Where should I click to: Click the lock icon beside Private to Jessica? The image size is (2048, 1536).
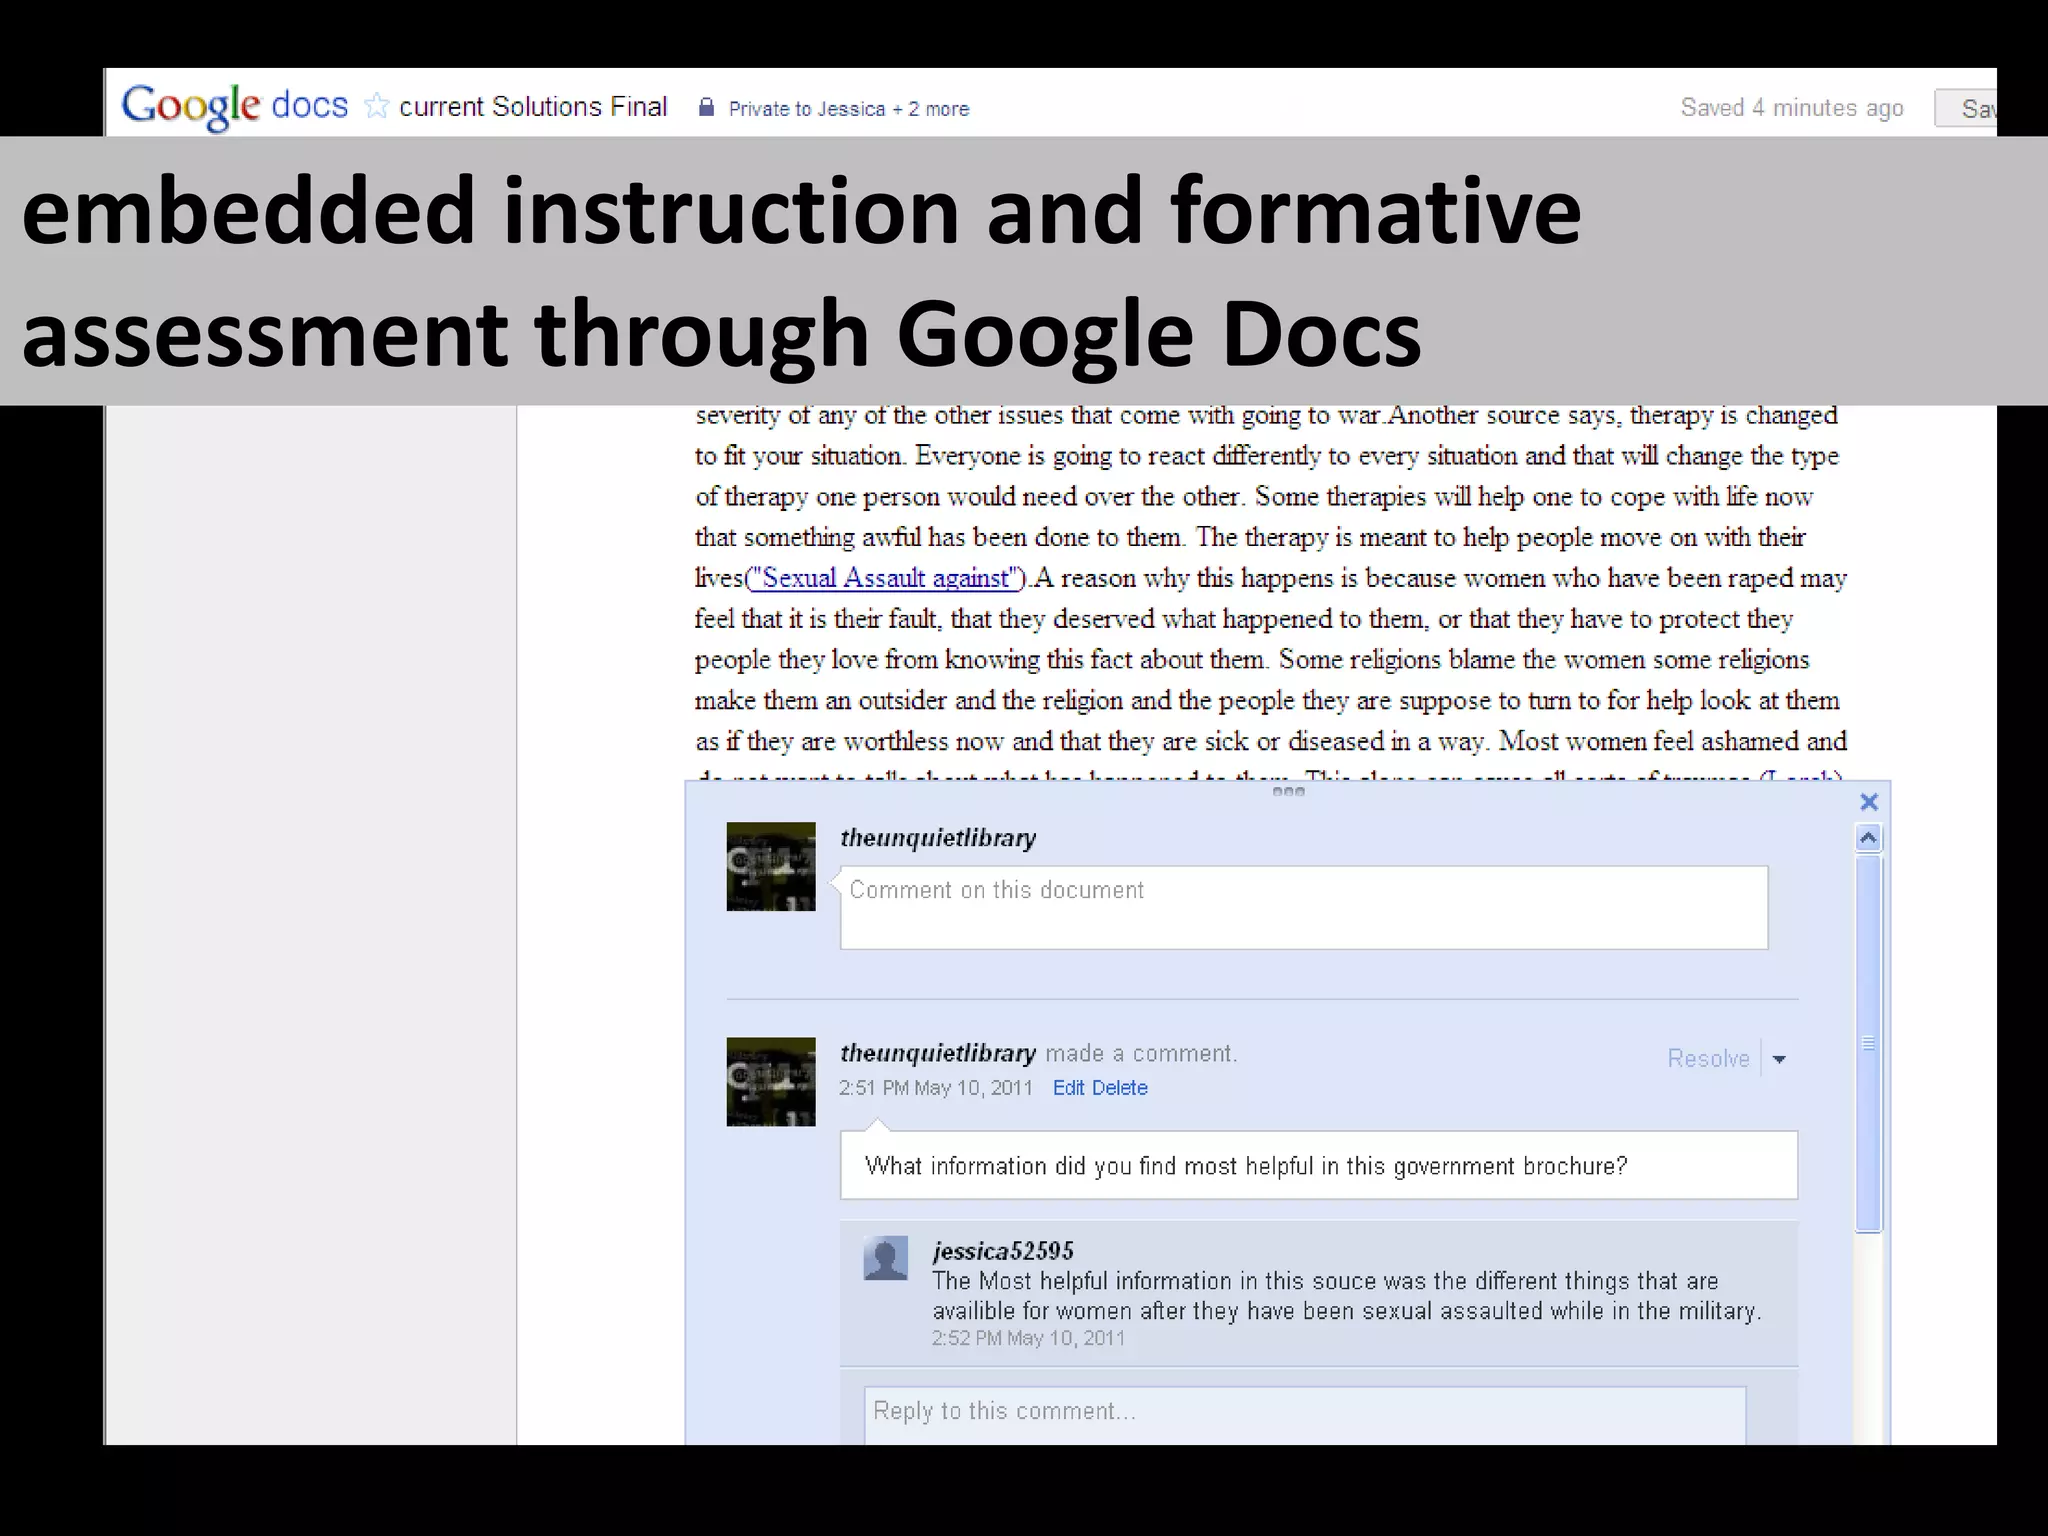[706, 107]
